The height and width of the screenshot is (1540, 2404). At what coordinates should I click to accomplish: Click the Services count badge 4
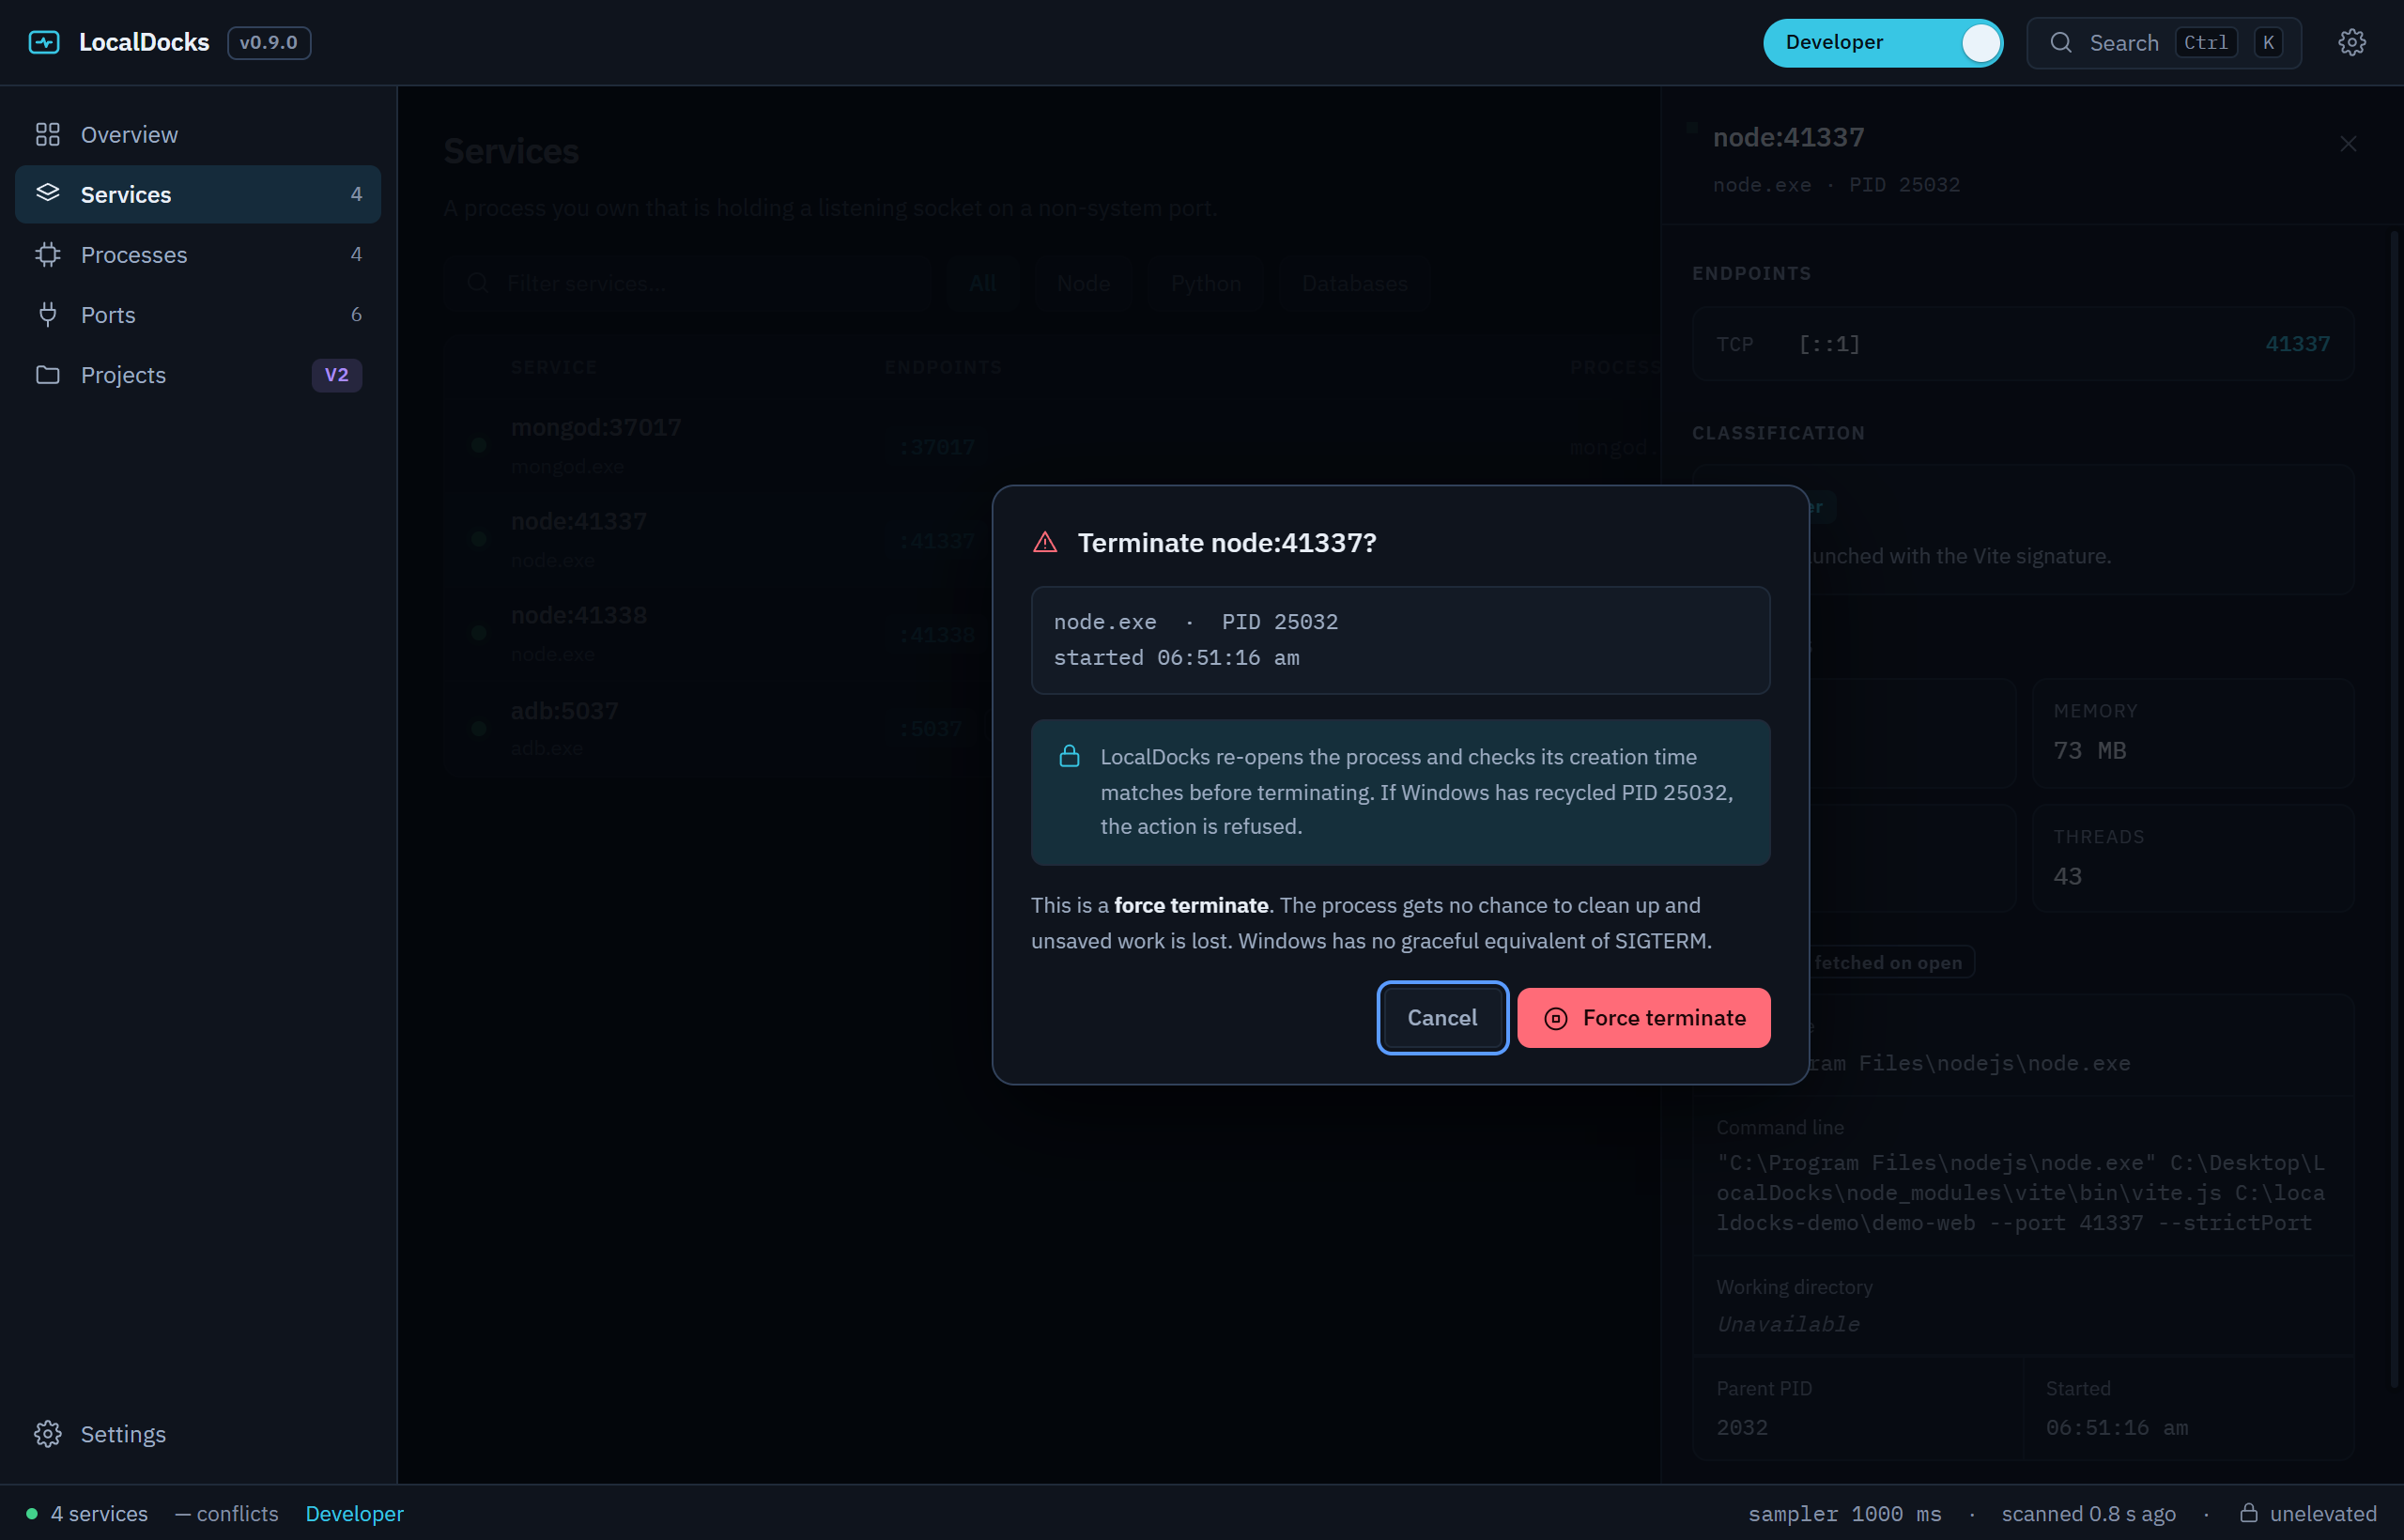[356, 194]
